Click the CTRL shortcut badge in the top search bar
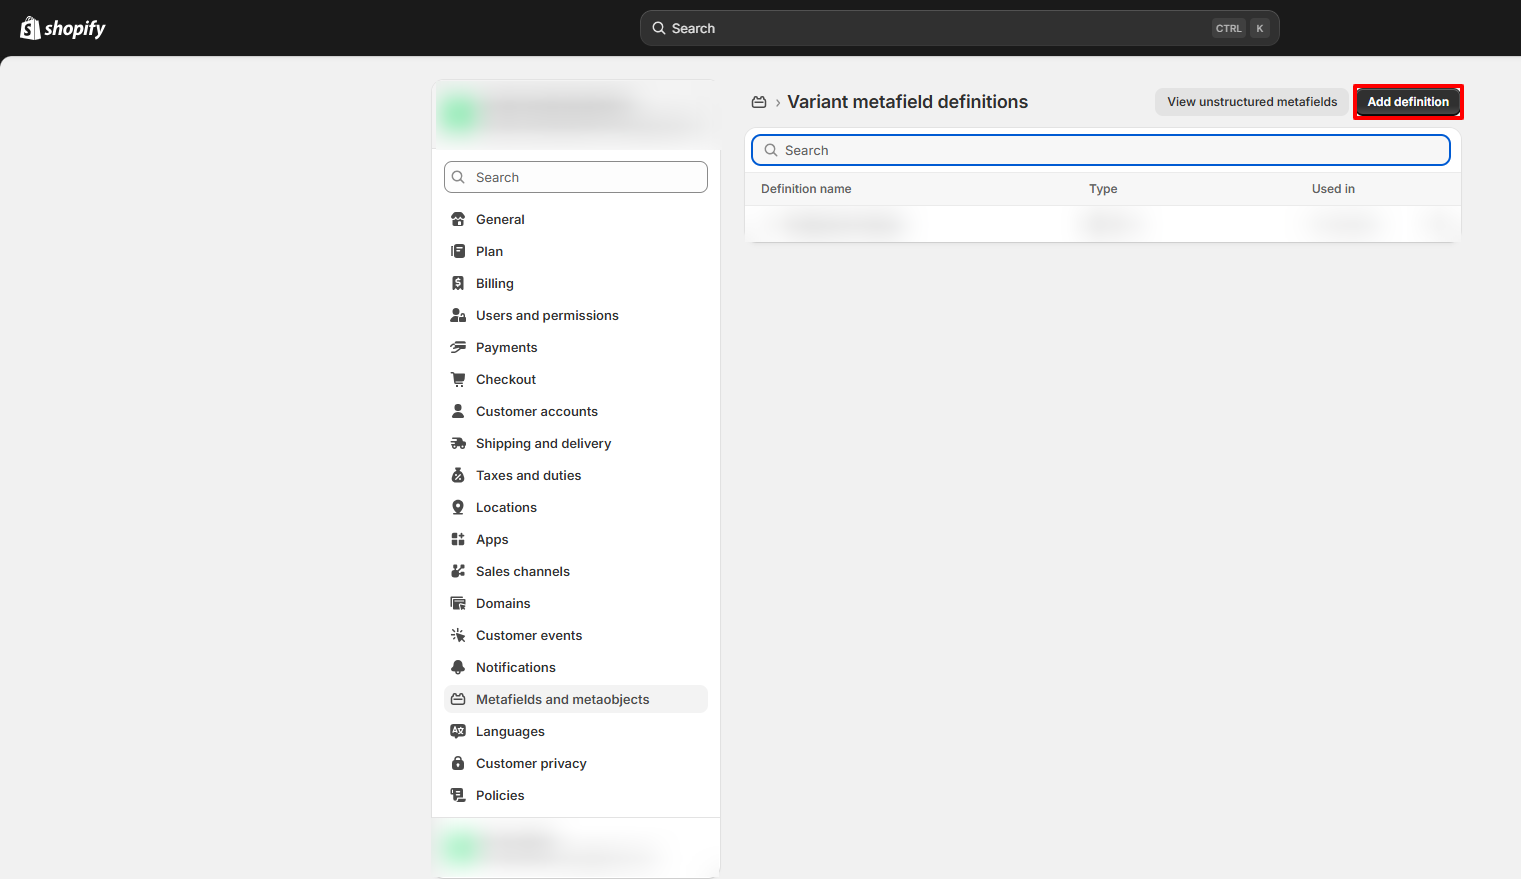Viewport: 1521px width, 879px height. click(1229, 28)
